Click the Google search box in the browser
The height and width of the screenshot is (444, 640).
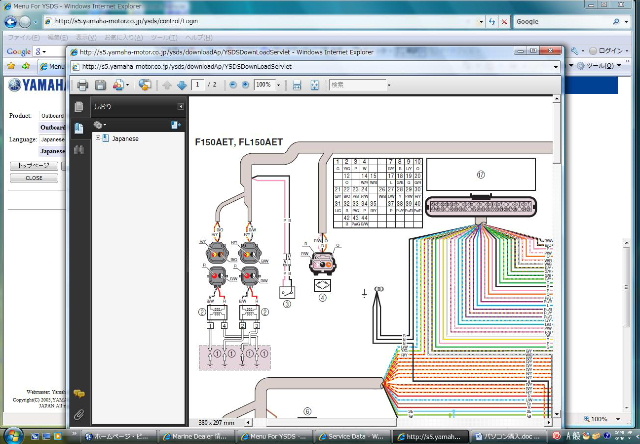click(x=561, y=22)
